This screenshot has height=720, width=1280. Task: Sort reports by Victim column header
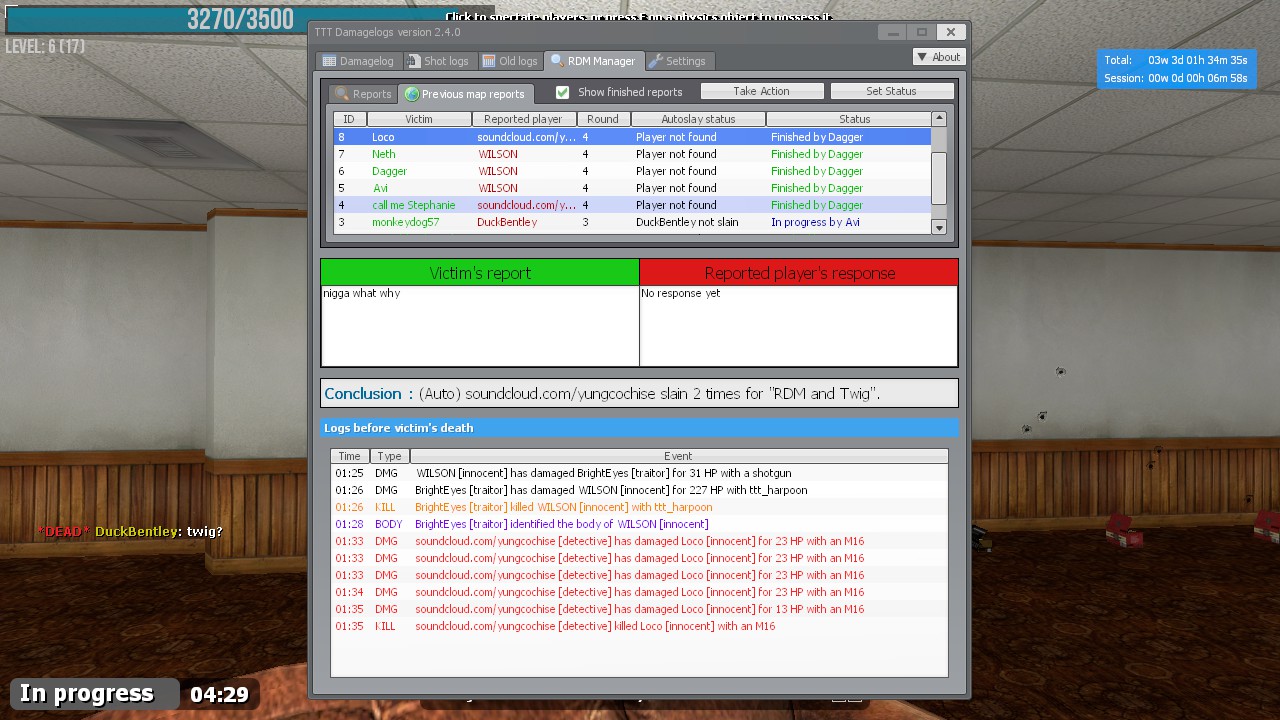[419, 119]
